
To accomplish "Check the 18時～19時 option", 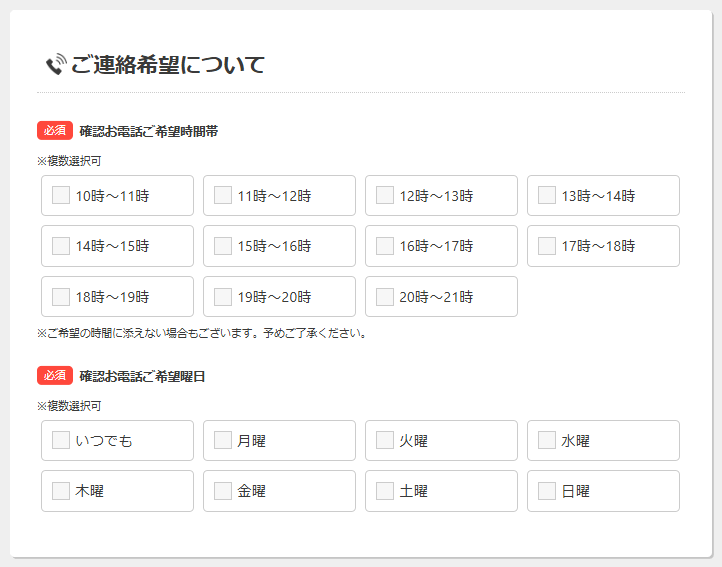I will [61, 297].
